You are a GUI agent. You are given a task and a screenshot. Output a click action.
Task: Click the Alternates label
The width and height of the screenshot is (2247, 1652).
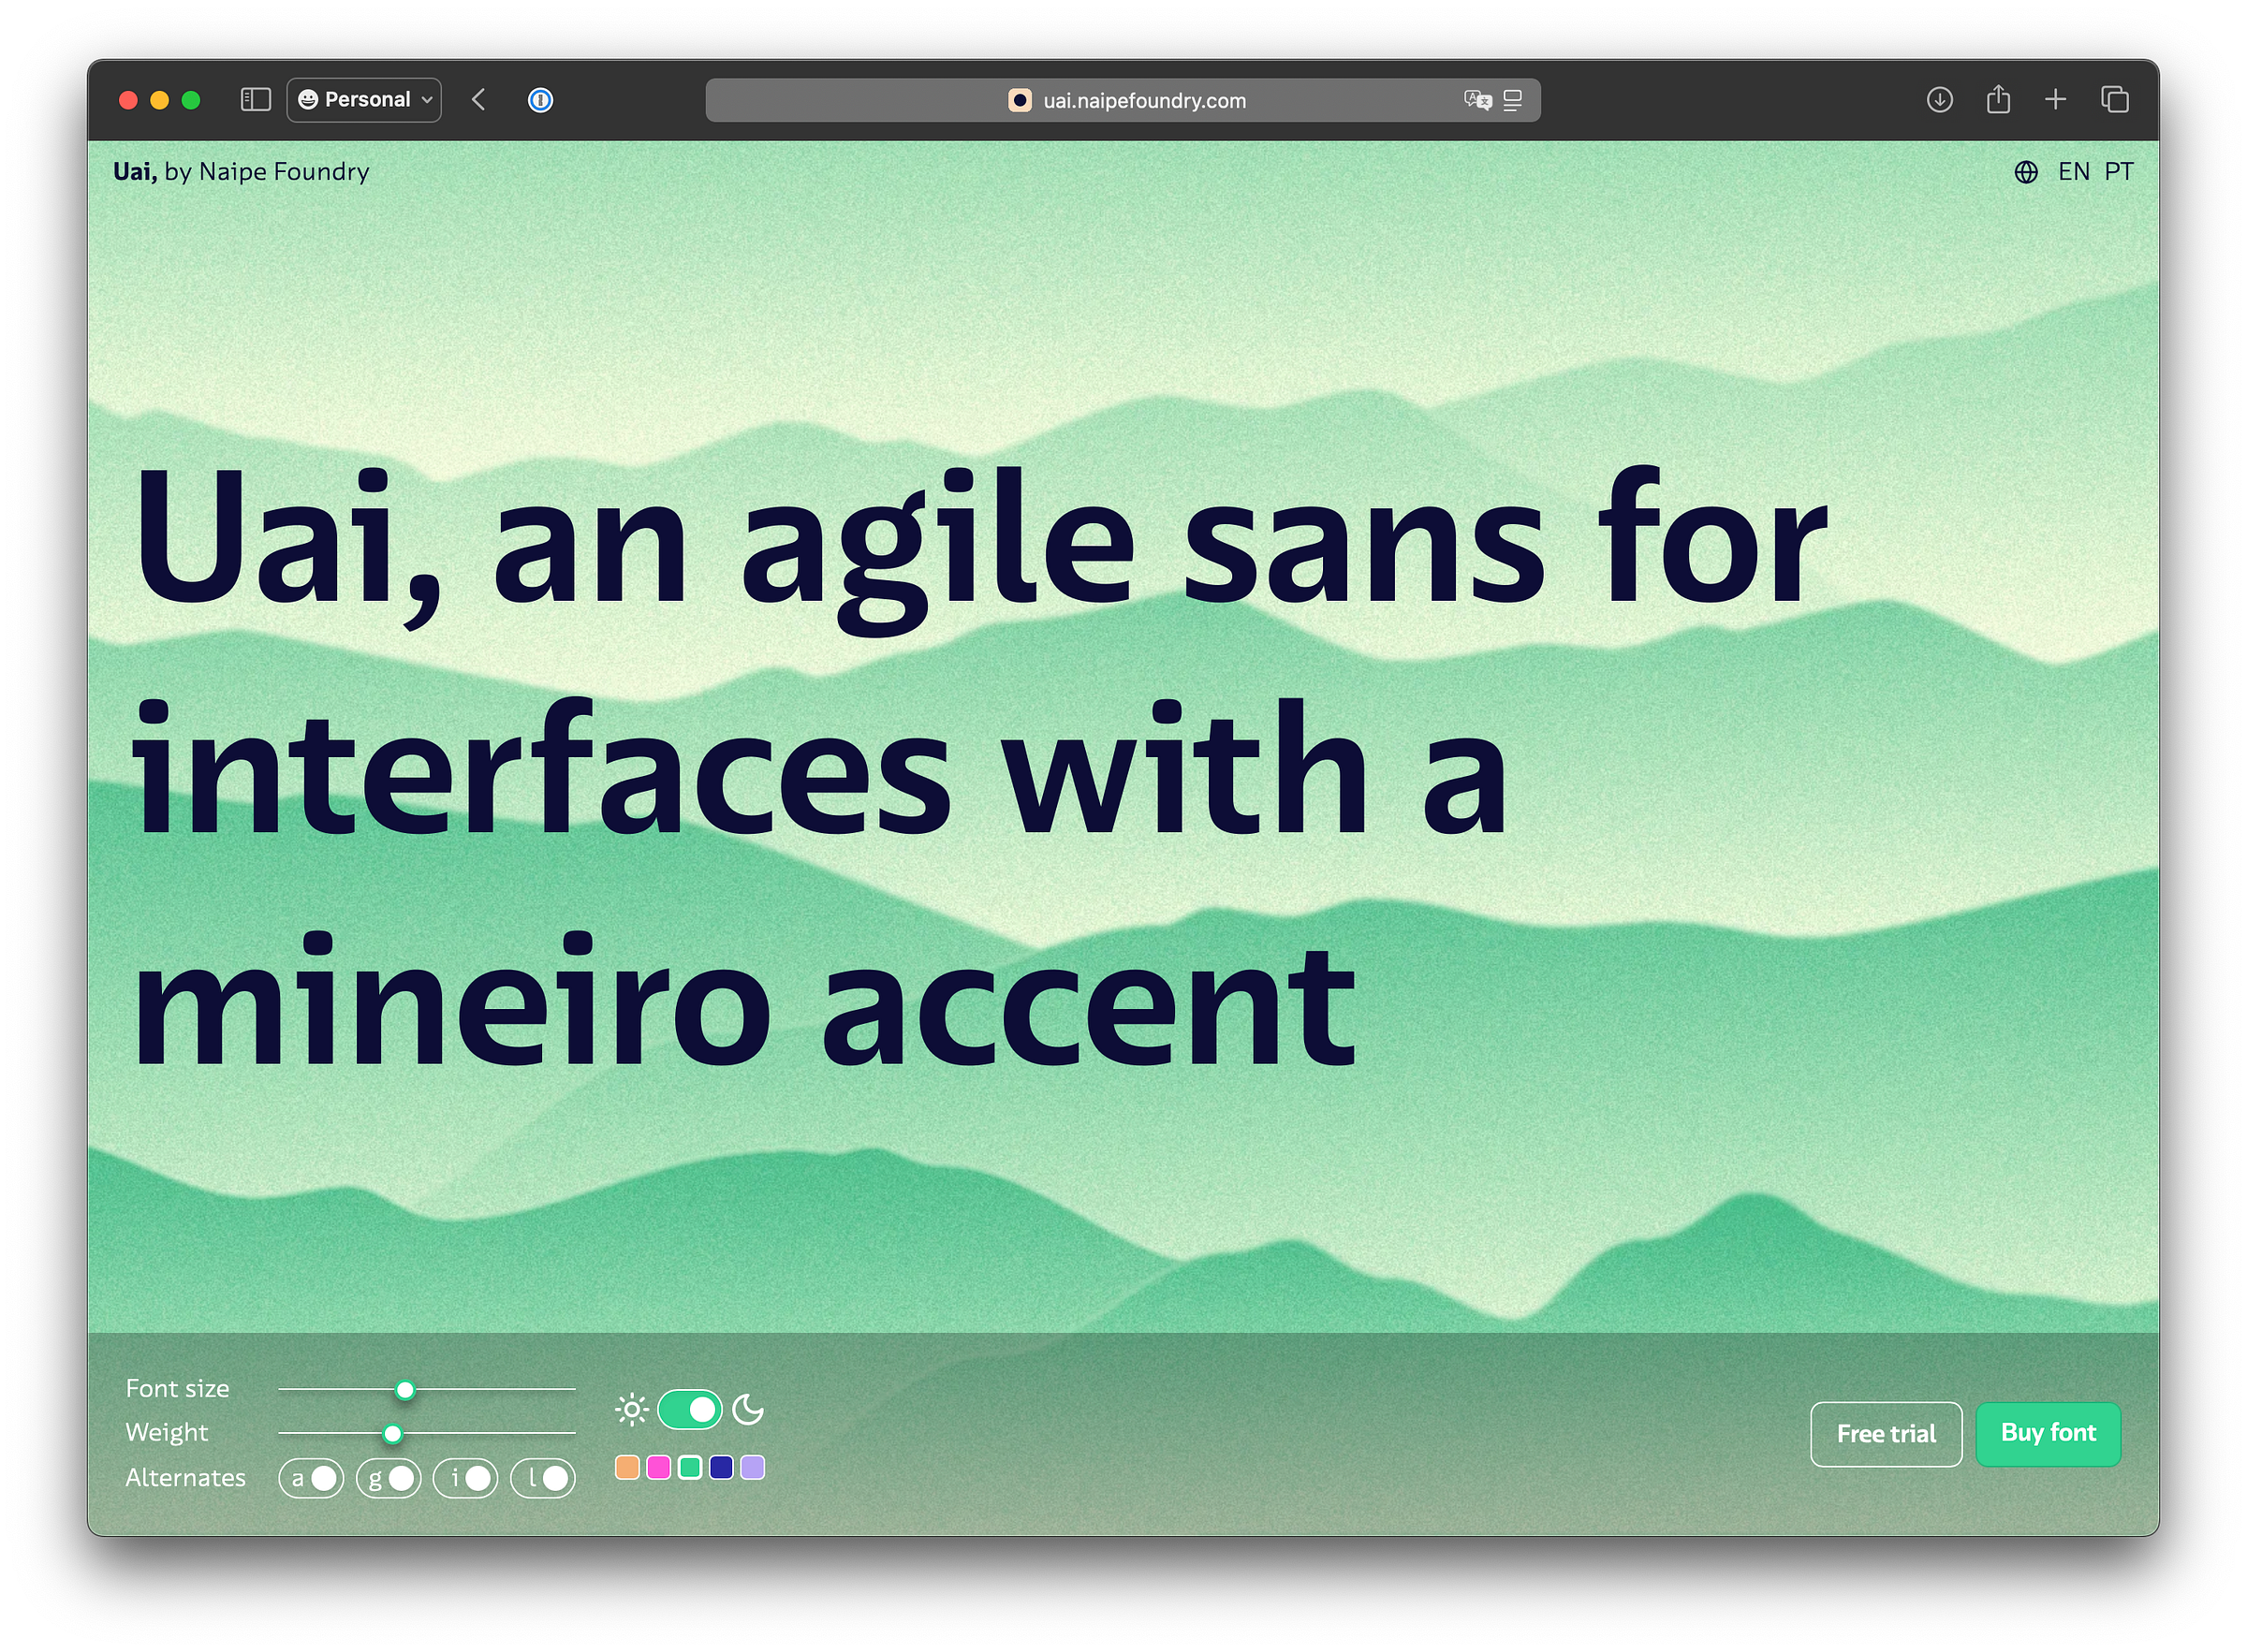pos(185,1477)
